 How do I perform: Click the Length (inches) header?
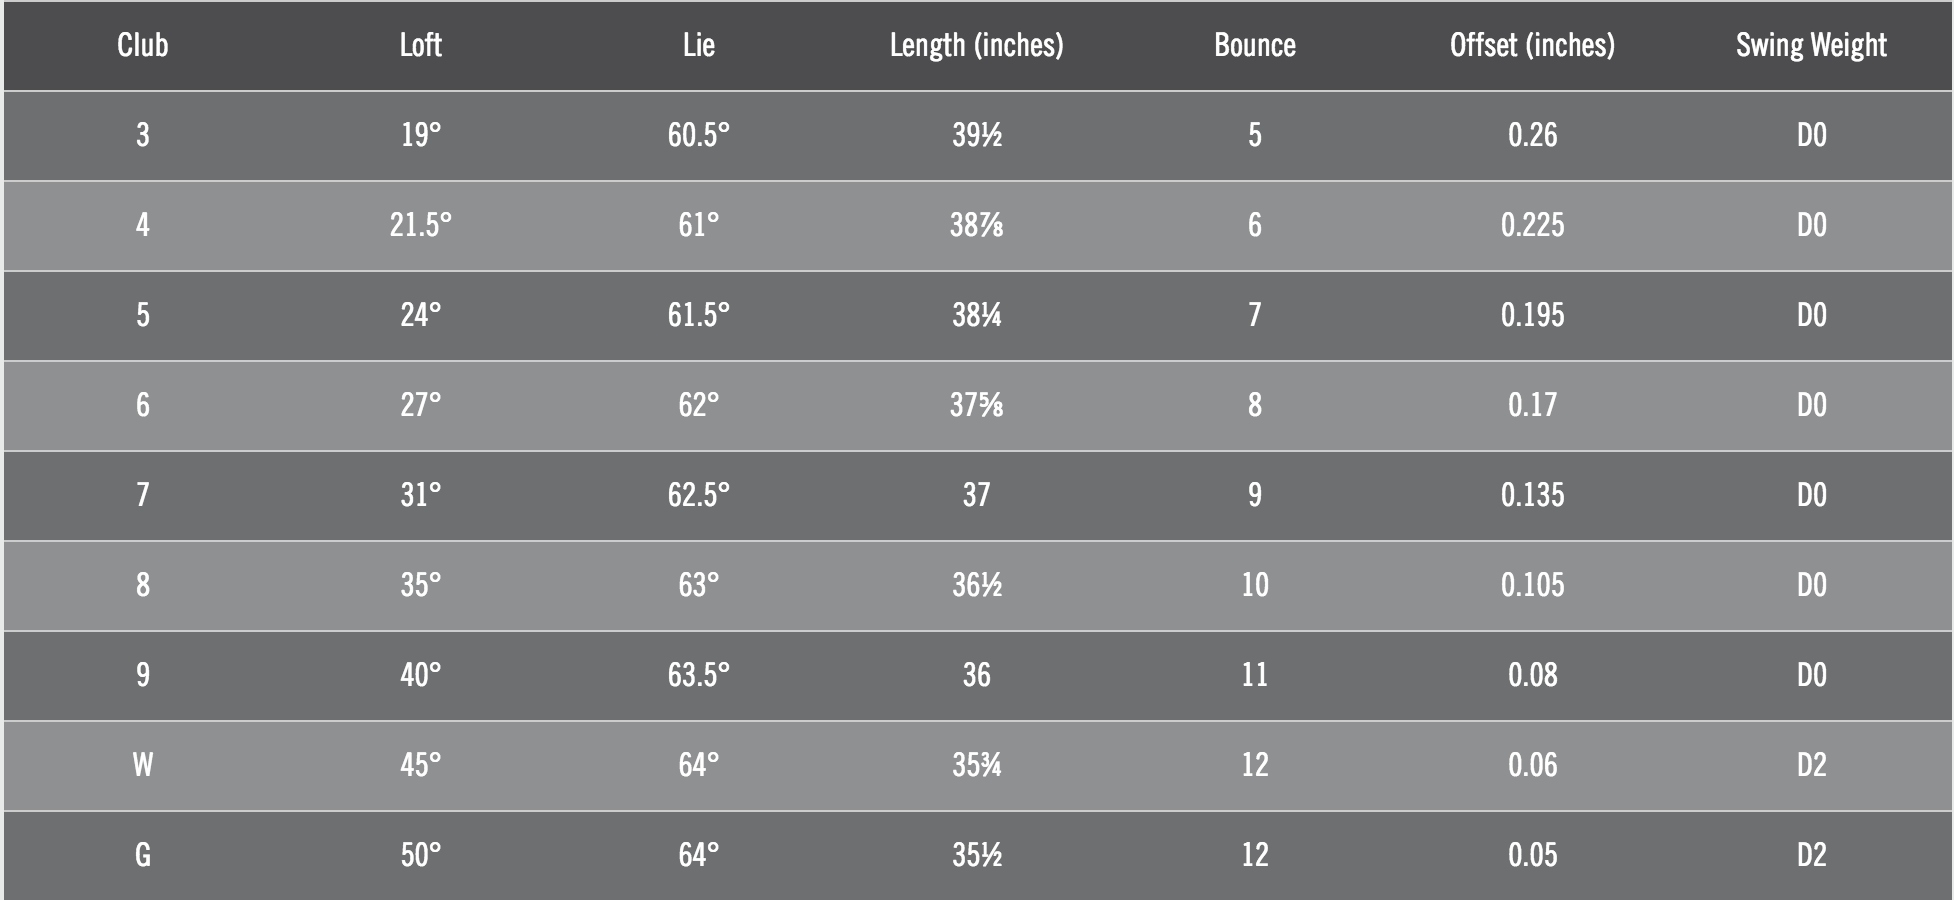(x=976, y=45)
